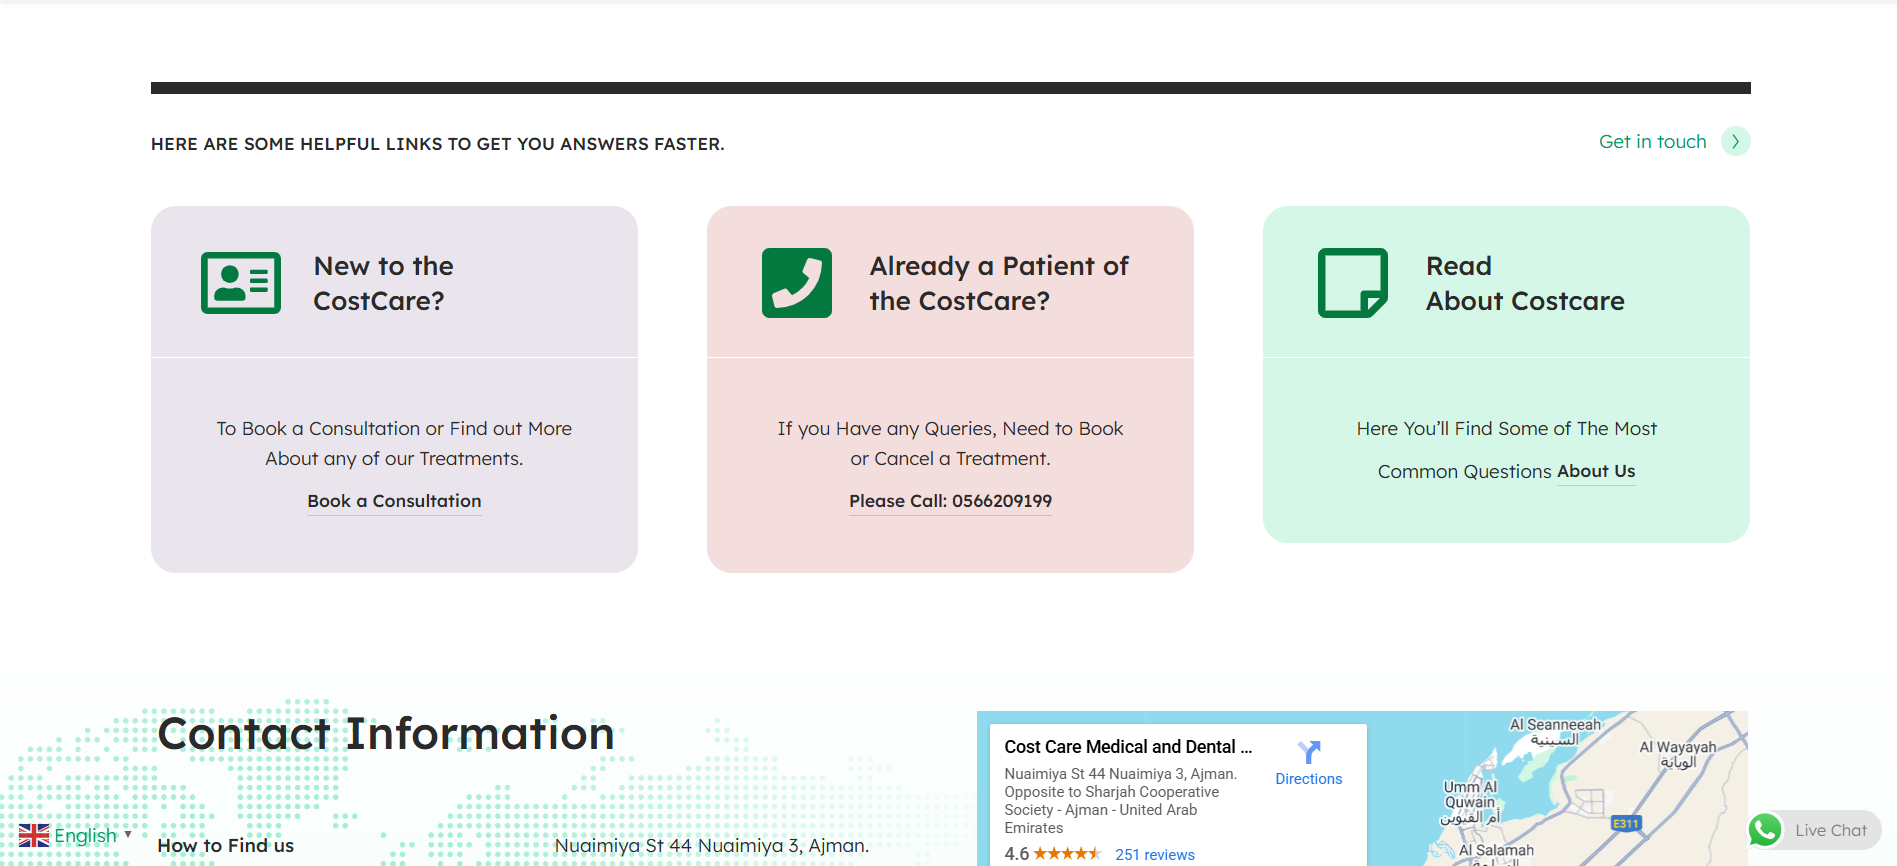
Task: Click Already a Patient of the CostCare? heading
Action: point(999,283)
